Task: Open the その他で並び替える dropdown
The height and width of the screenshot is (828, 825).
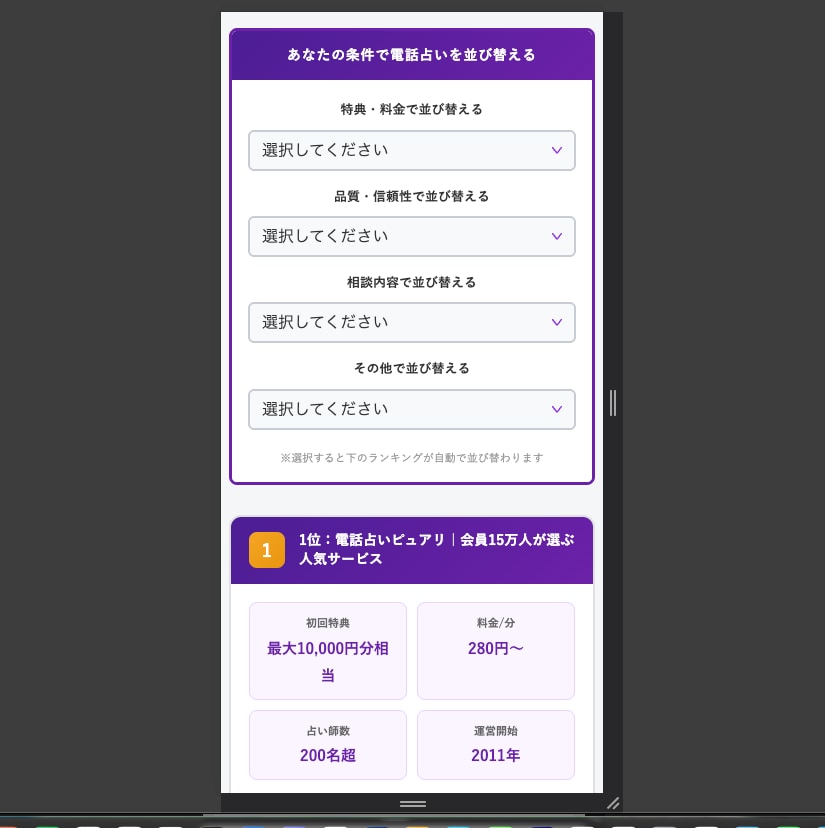Action: coord(411,409)
